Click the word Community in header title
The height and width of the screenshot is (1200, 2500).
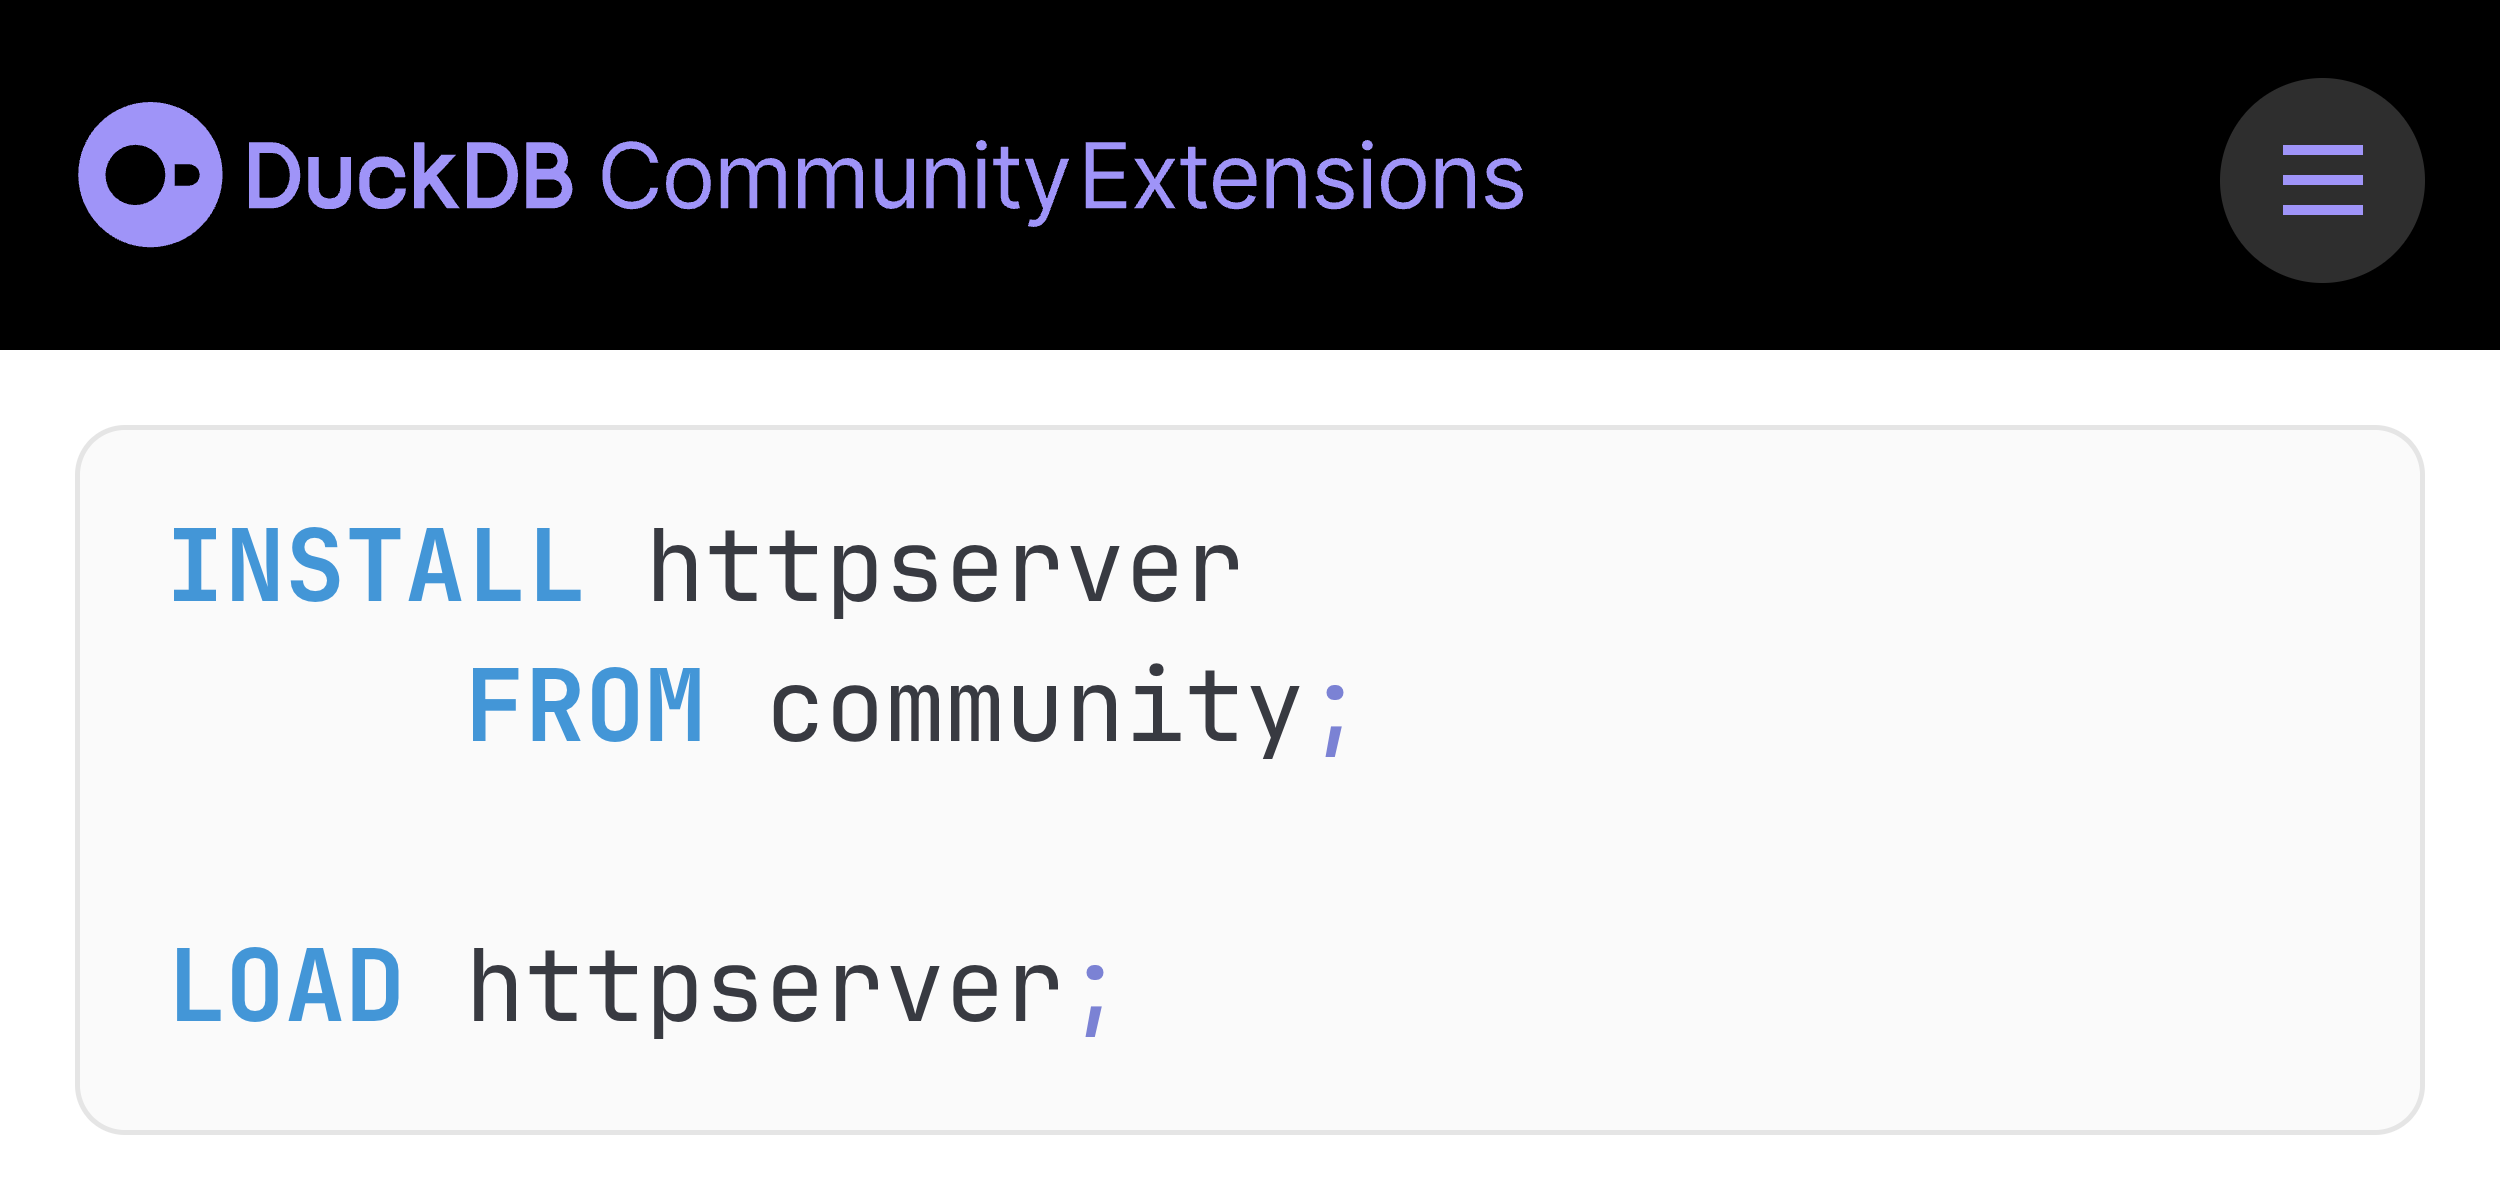click(834, 180)
